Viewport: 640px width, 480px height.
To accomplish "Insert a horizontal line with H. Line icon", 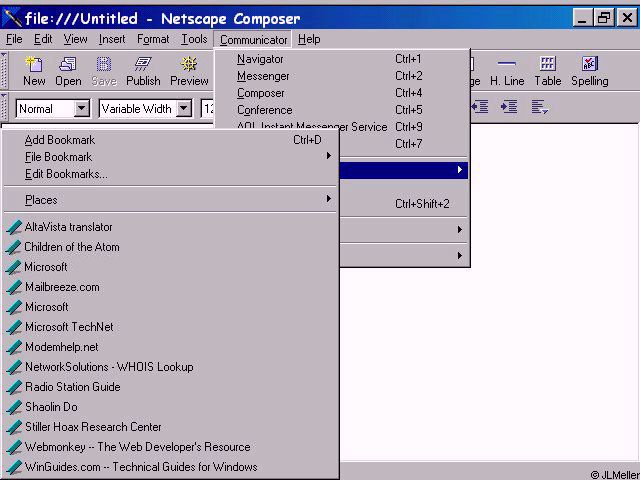I will tap(507, 64).
